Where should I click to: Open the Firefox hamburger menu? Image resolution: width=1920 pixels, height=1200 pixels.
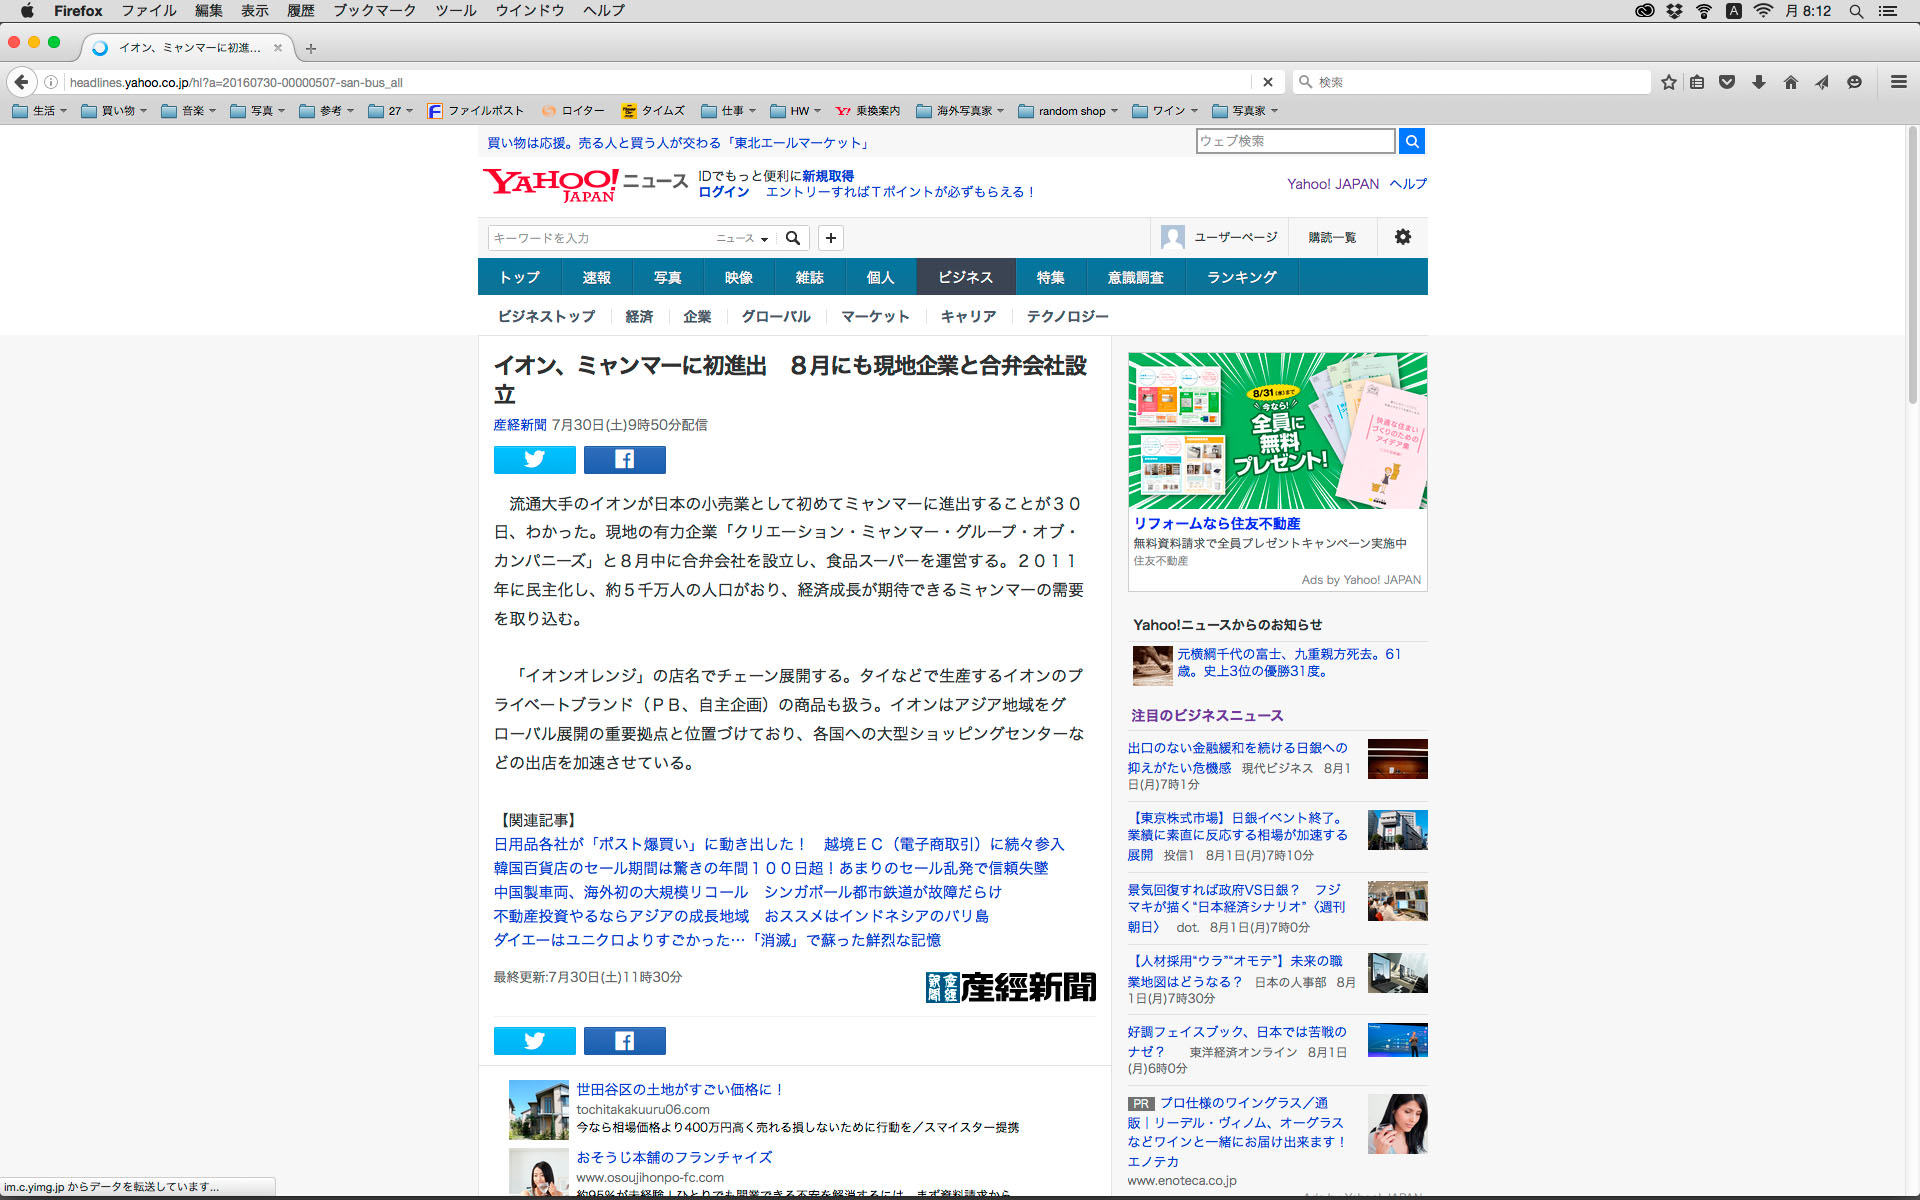click(1898, 82)
